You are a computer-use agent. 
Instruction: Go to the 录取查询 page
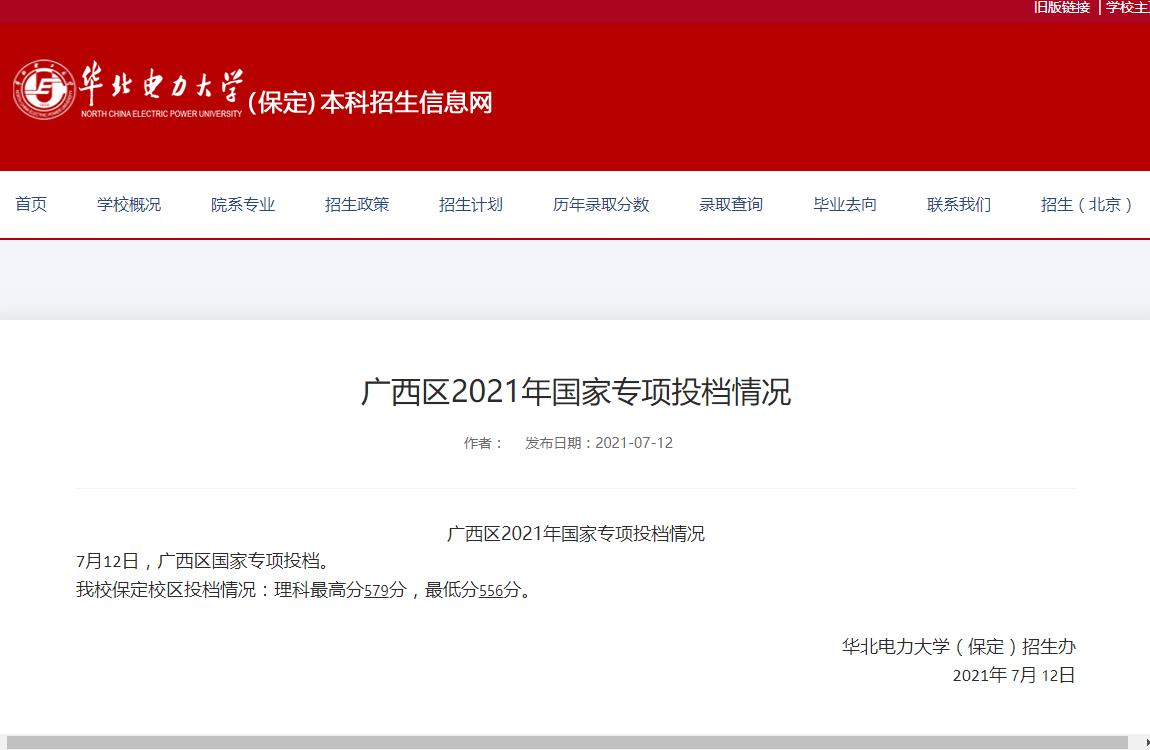(731, 204)
